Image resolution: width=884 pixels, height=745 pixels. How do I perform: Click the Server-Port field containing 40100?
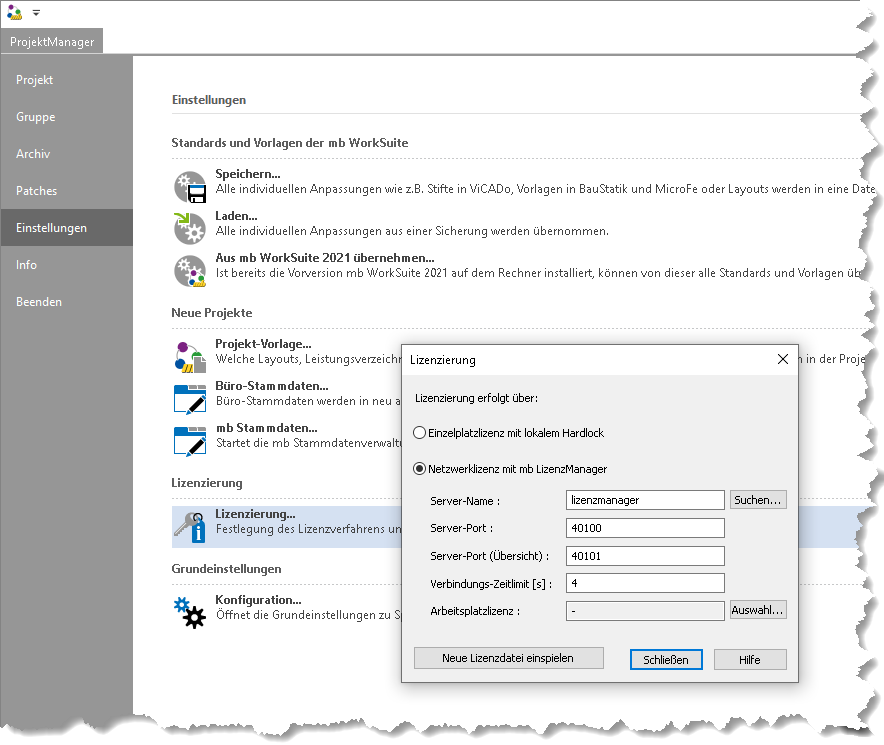tap(645, 528)
